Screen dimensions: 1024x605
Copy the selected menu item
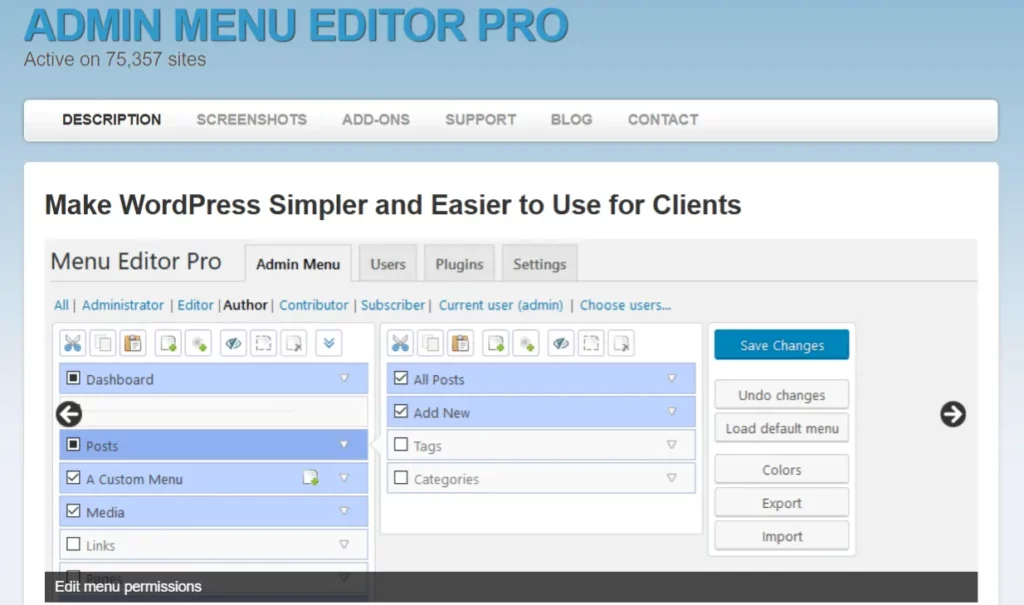102,343
